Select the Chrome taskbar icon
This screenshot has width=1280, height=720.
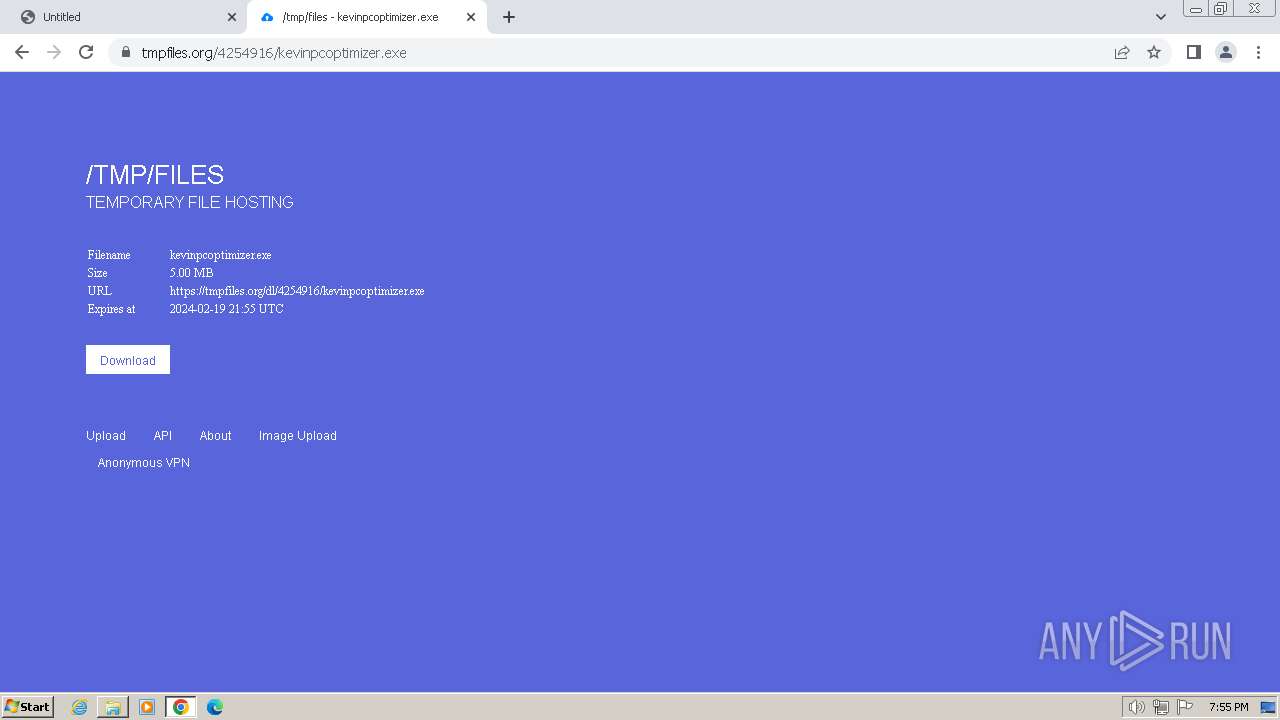pos(181,707)
